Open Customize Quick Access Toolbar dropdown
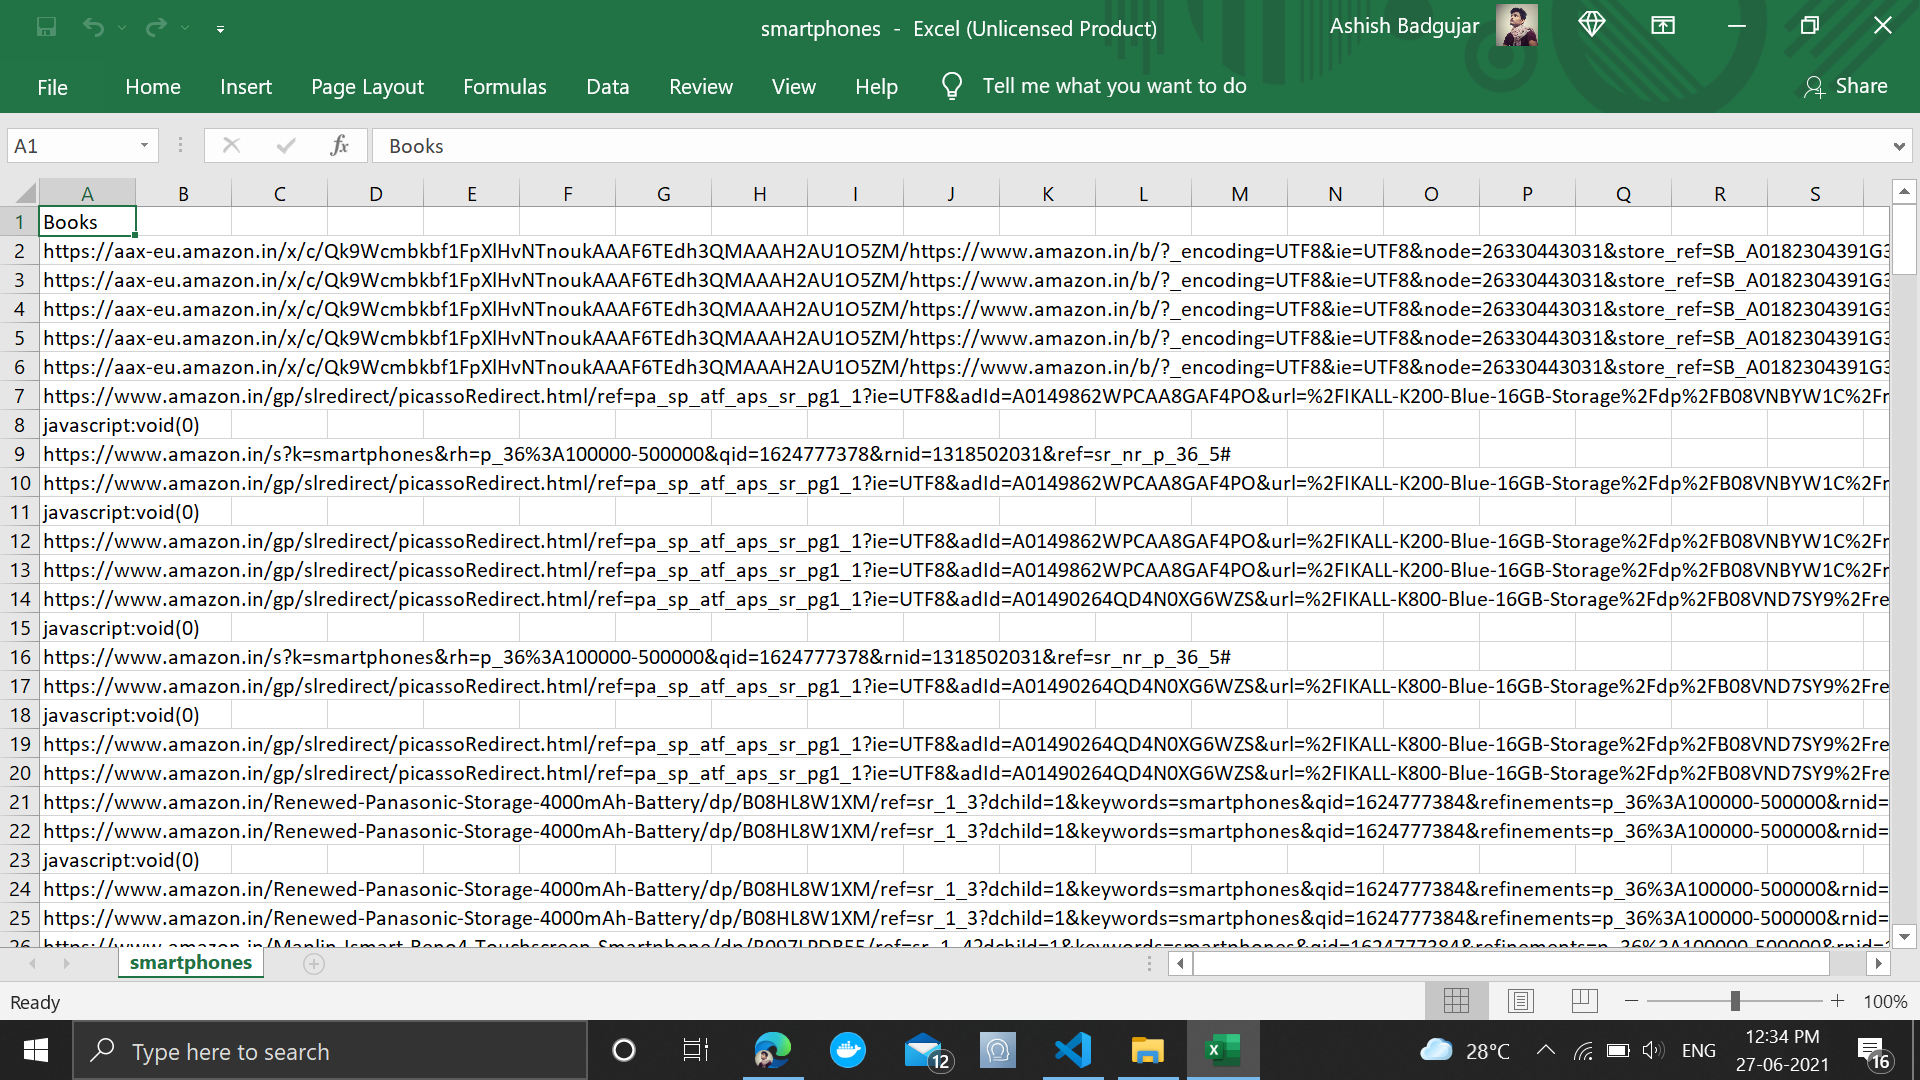 220,29
